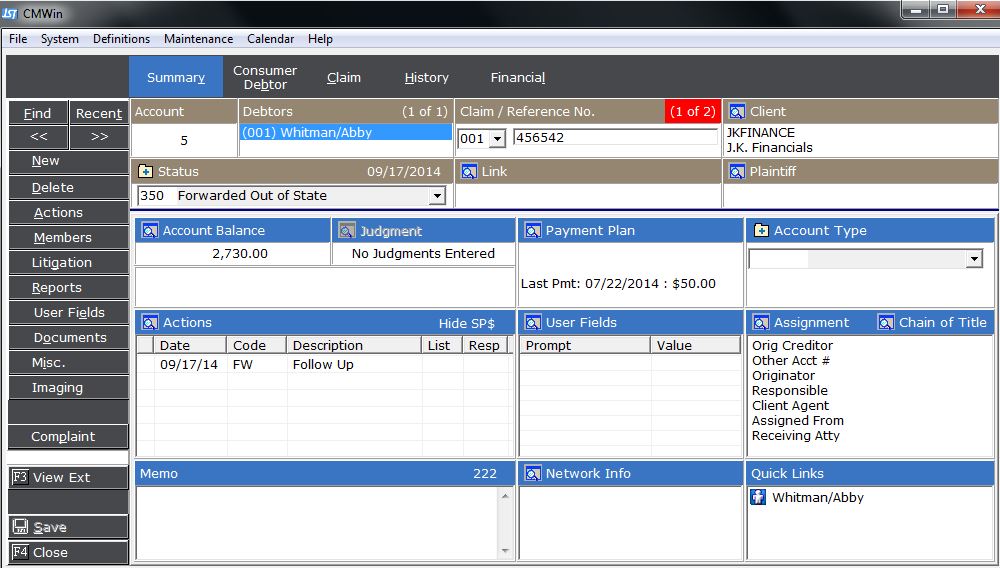Expand the claim number 001 dropdown

[x=497, y=139]
